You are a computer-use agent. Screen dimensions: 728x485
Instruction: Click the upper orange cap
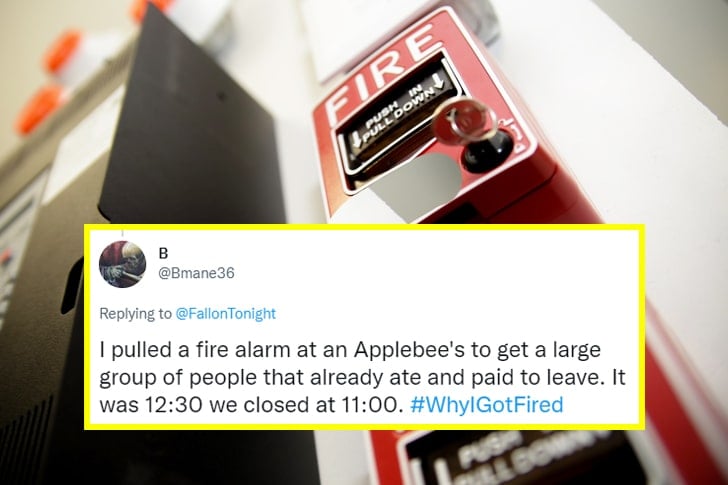click(62, 50)
